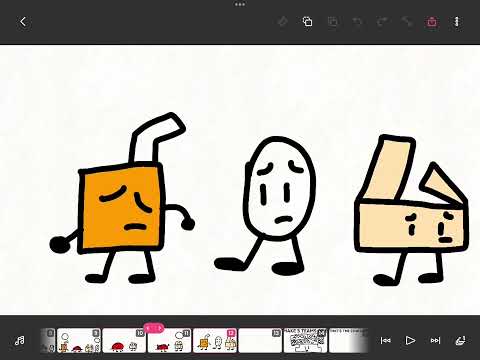Screen dimensions: 480x360
Task: Open the layers panel icon
Action: point(460,340)
